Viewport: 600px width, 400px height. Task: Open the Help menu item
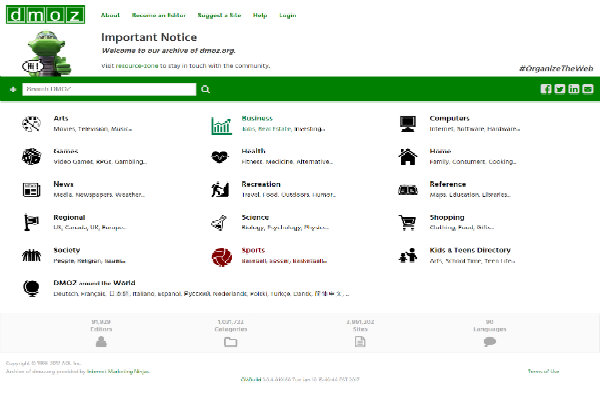pos(260,15)
